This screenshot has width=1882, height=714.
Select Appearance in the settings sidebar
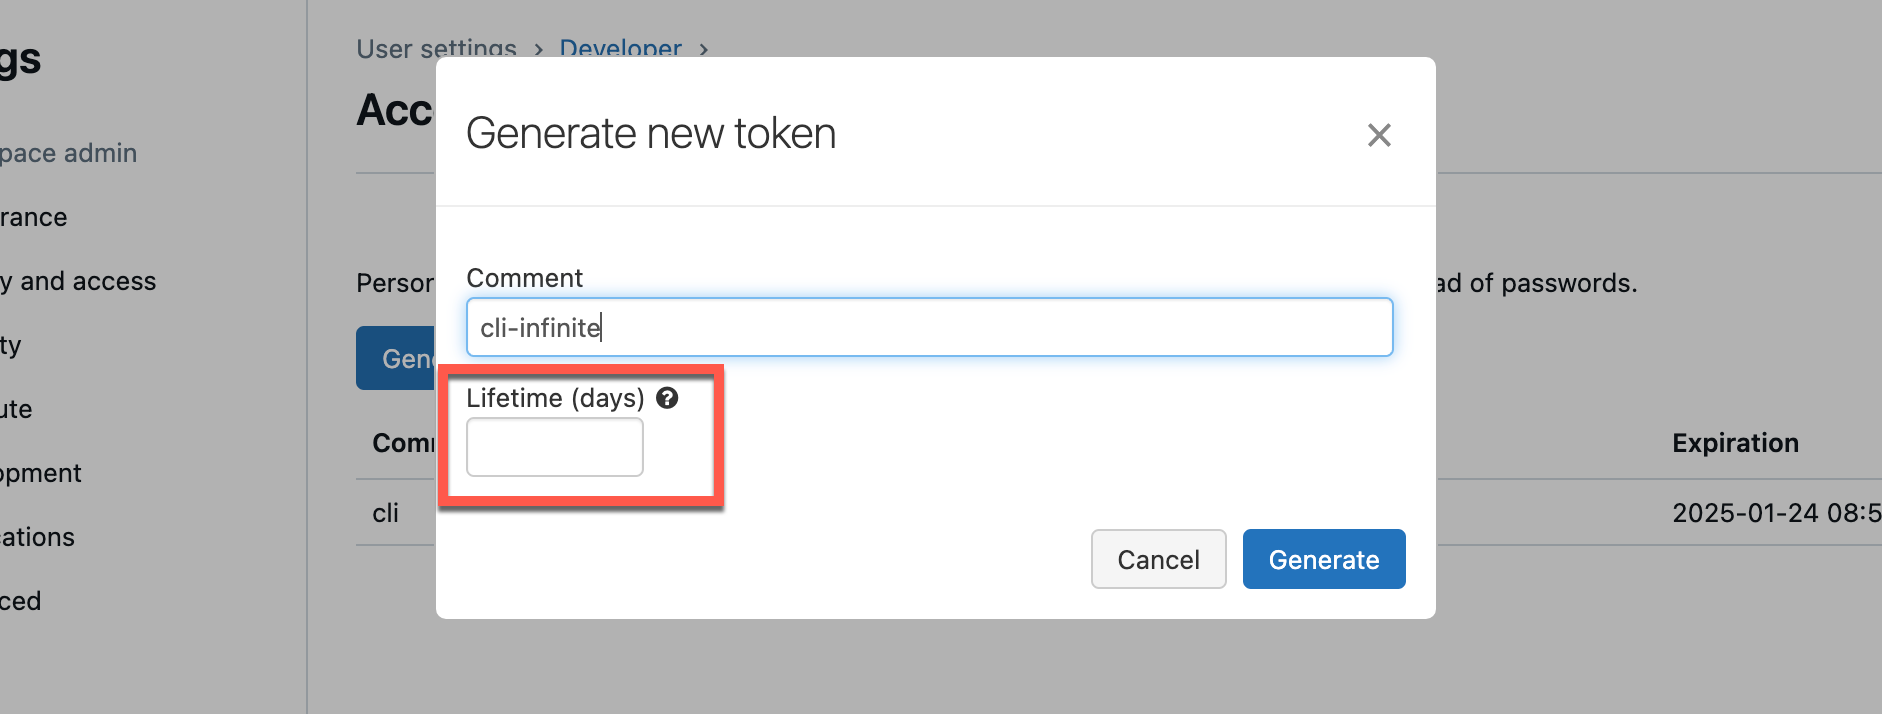(33, 217)
